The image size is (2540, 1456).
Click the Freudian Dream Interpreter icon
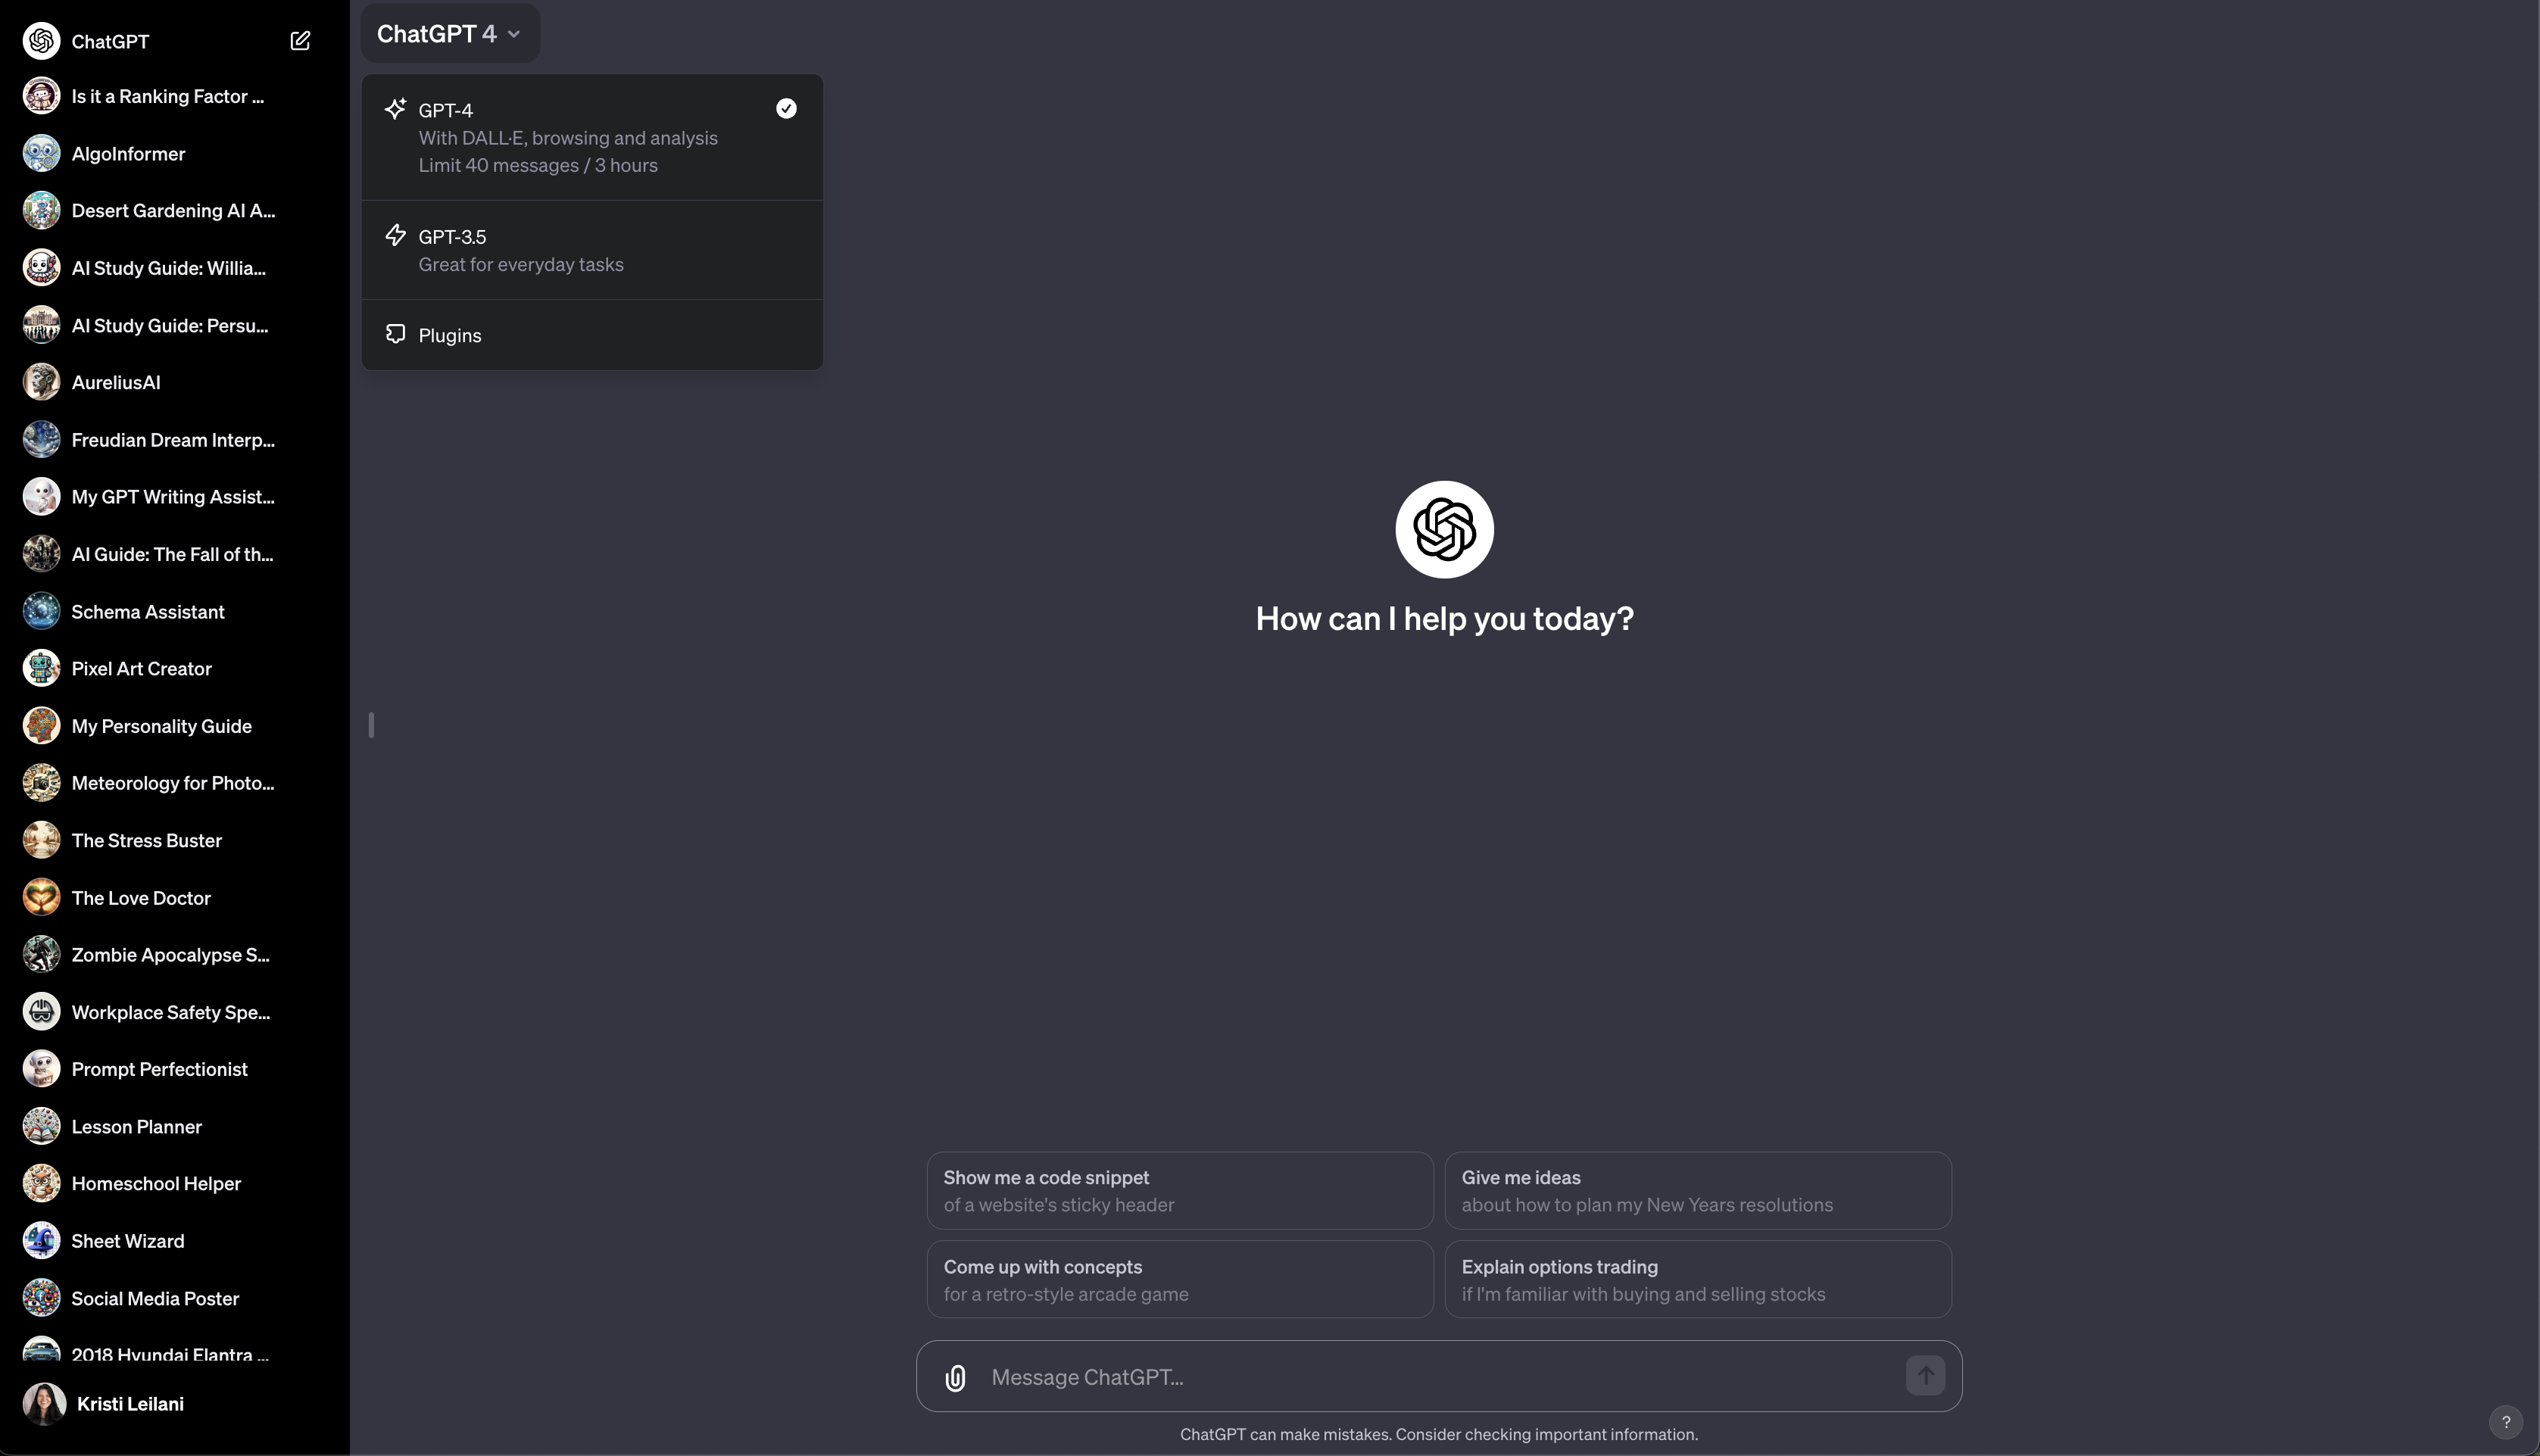tap(42, 439)
